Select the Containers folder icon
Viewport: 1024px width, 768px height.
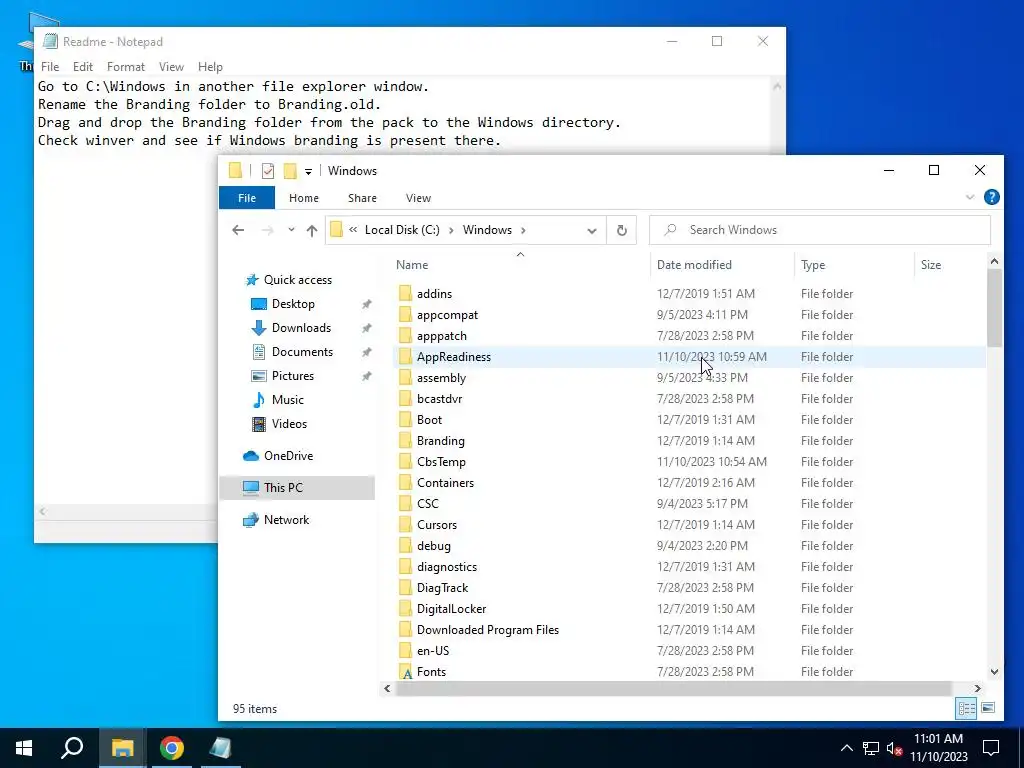[x=406, y=483]
